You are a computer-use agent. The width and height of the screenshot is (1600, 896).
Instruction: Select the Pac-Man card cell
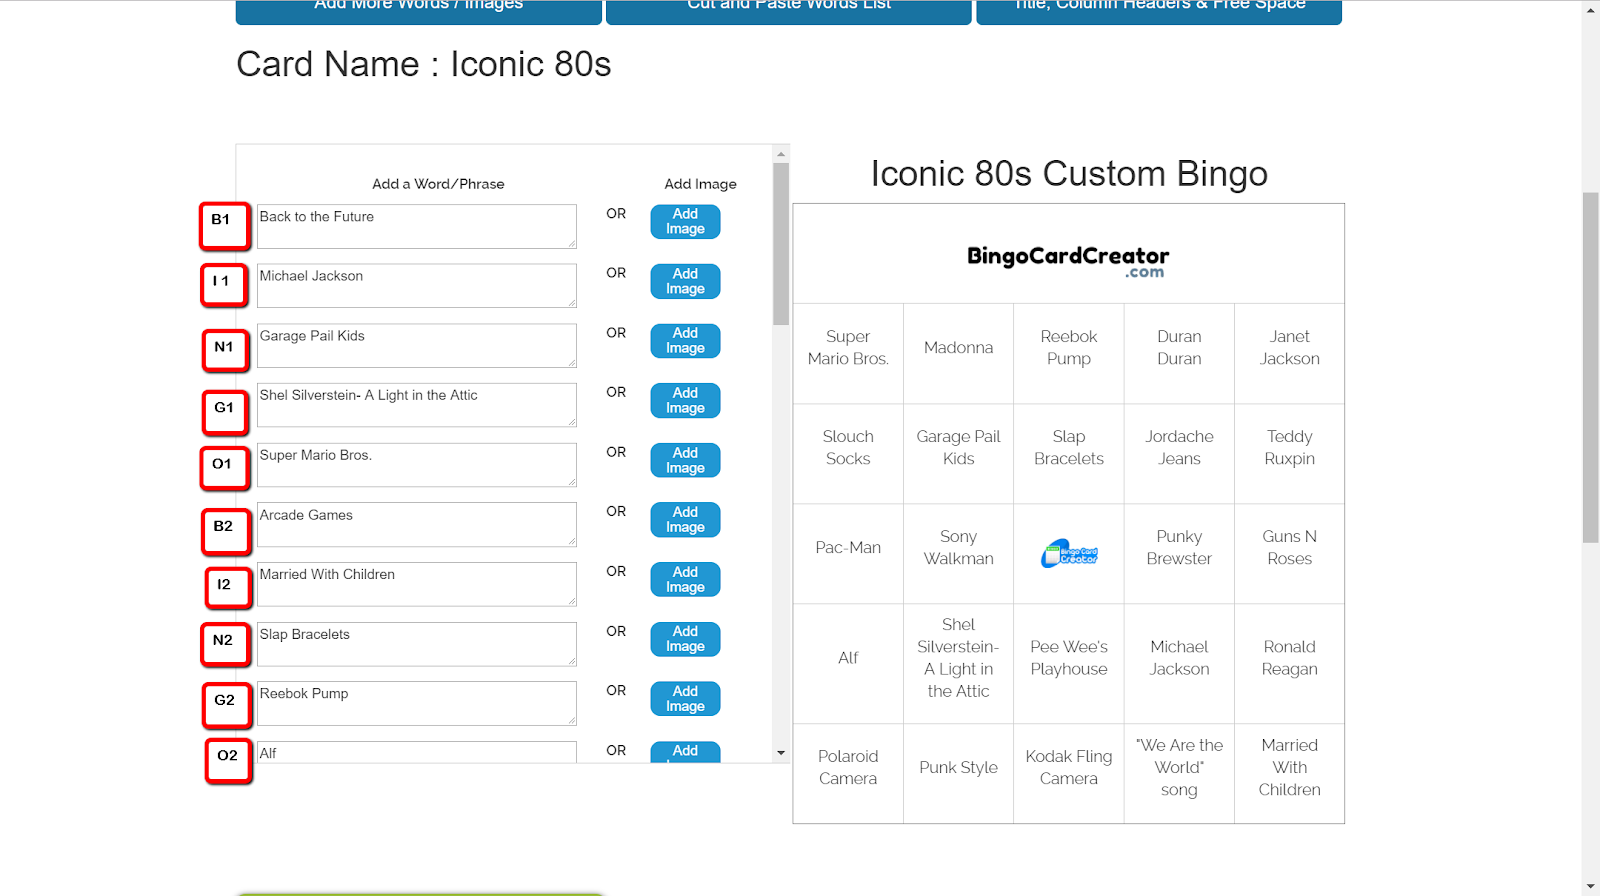coord(848,554)
